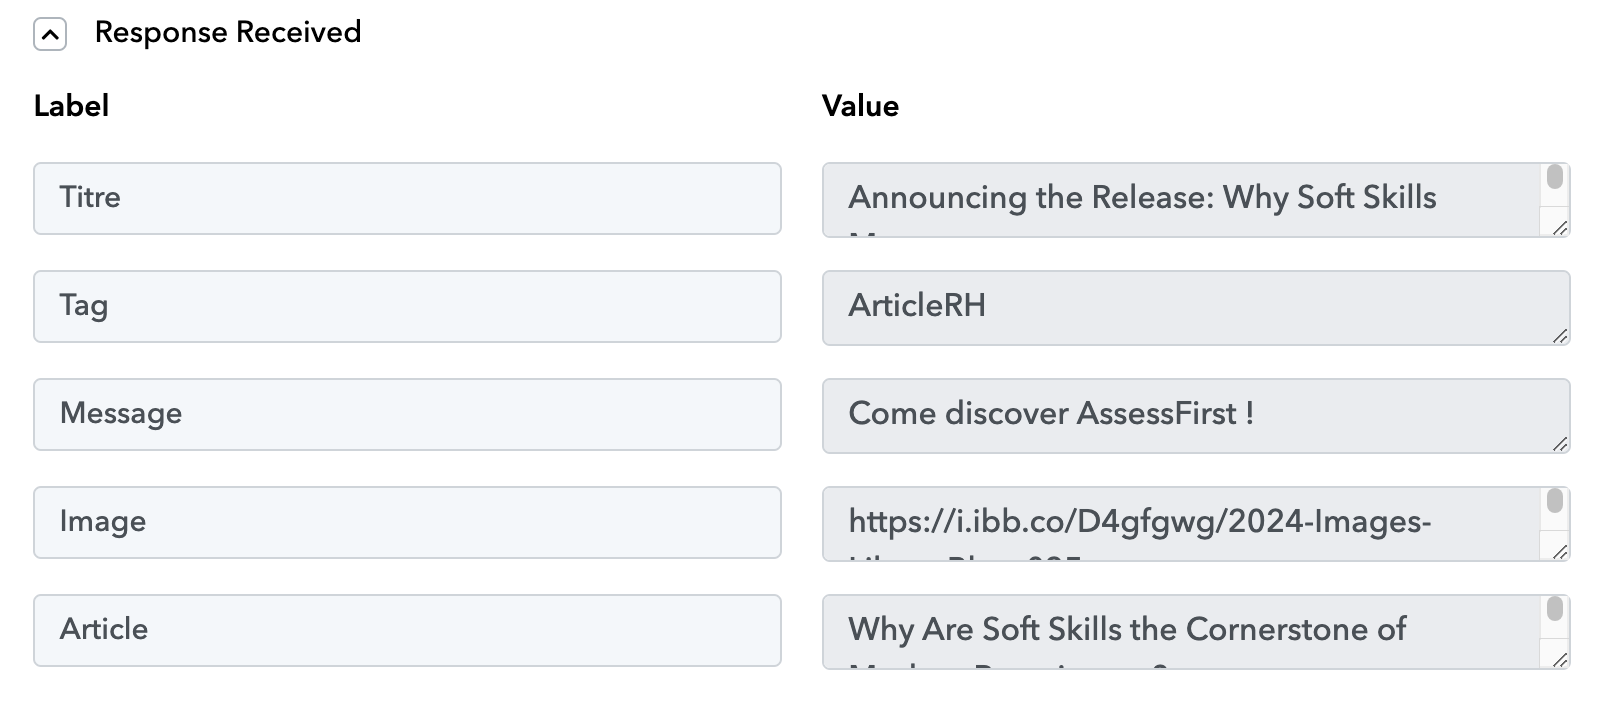Click the Why Are Soft Skills value box

(1196, 632)
